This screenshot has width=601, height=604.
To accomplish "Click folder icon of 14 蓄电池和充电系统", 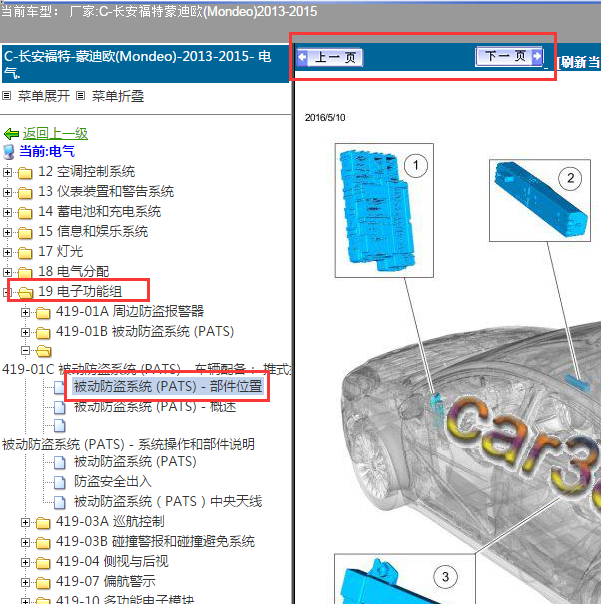I will (25, 213).
